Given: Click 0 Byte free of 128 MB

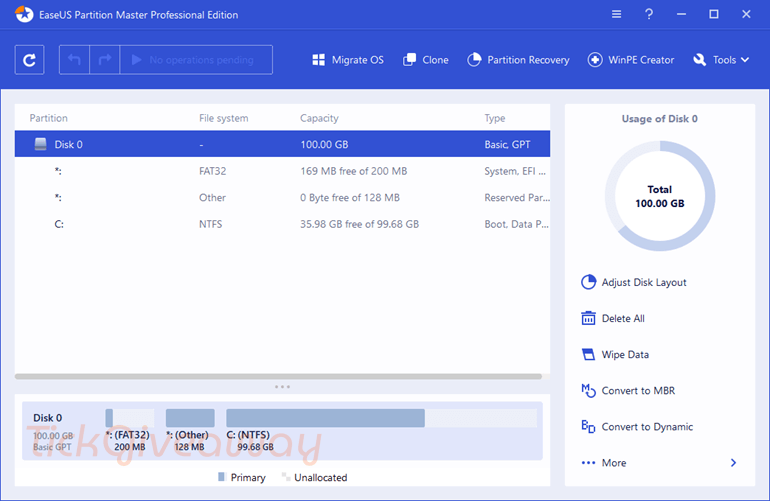Looking at the screenshot, I should click(350, 197).
